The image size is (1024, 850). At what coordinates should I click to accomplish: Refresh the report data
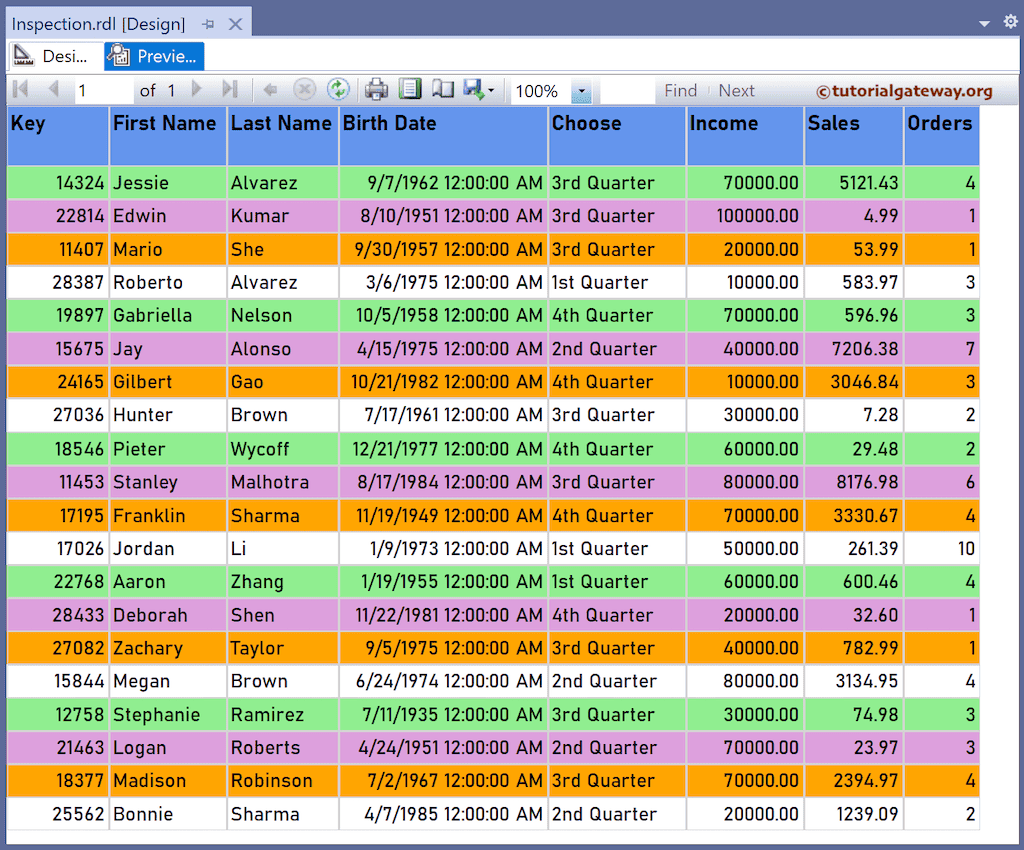(339, 90)
